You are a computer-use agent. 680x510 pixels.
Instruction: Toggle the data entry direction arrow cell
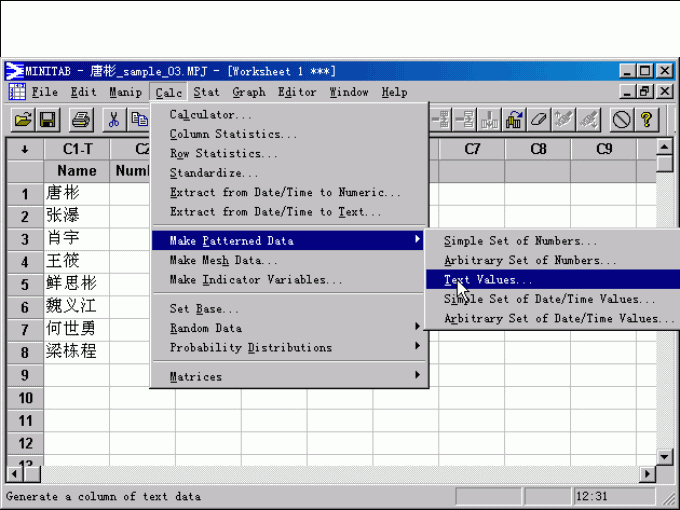pyautogui.click(x=24, y=149)
